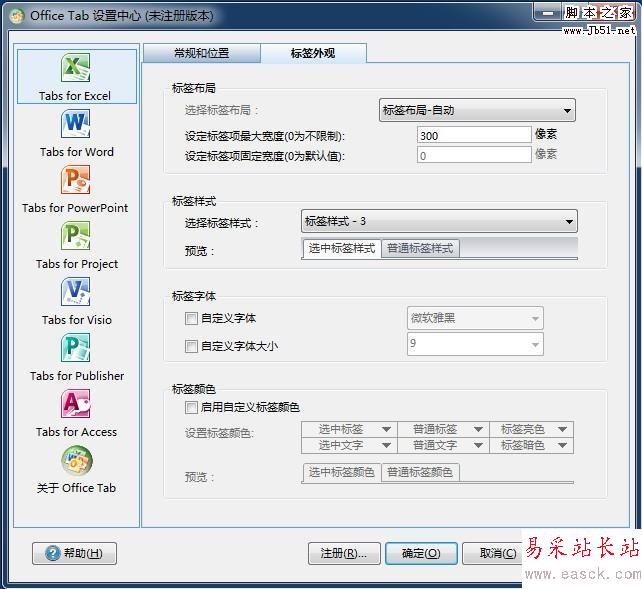642x589 pixels.
Task: Enable the 自定义字体 checkbox
Action: [191, 318]
